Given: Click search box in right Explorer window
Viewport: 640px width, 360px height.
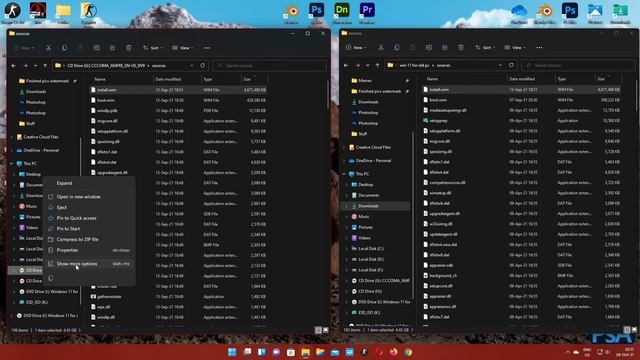Looking at the screenshot, I should (x=579, y=65).
